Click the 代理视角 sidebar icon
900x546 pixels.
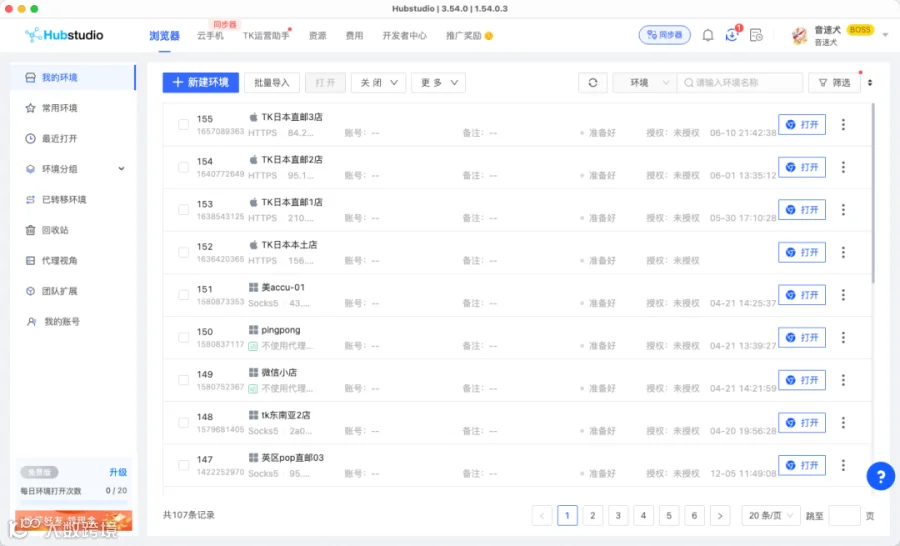pos(30,260)
